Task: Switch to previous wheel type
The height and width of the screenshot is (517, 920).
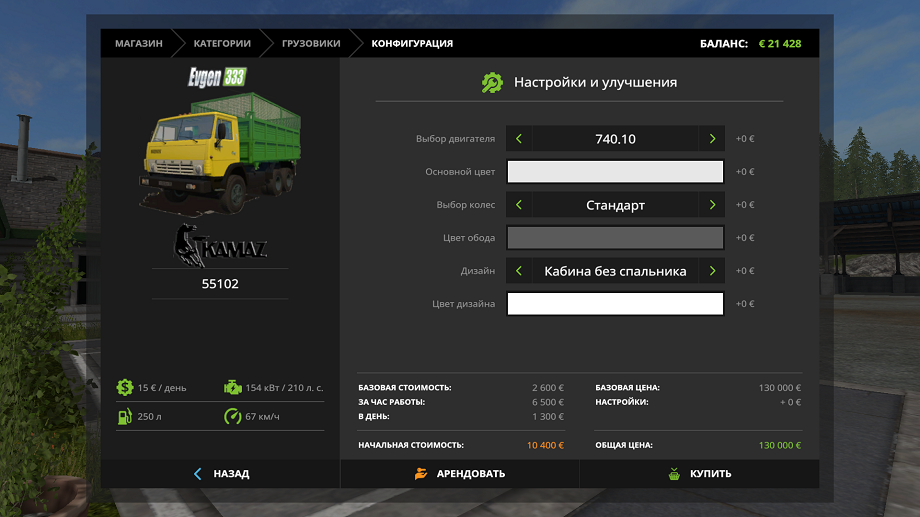Action: (519, 205)
